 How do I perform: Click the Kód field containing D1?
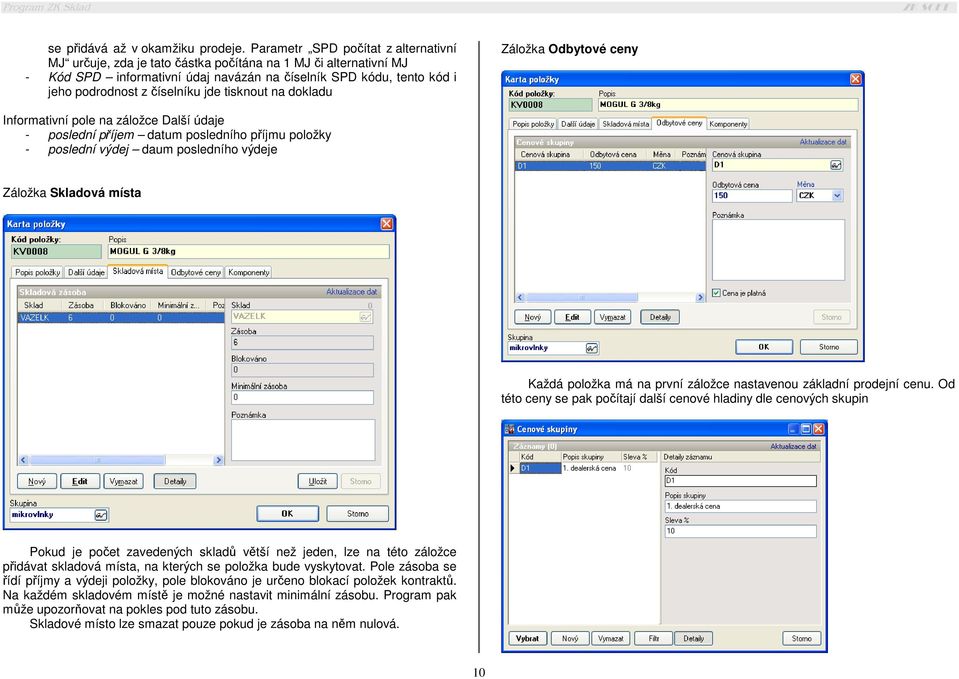click(x=741, y=481)
